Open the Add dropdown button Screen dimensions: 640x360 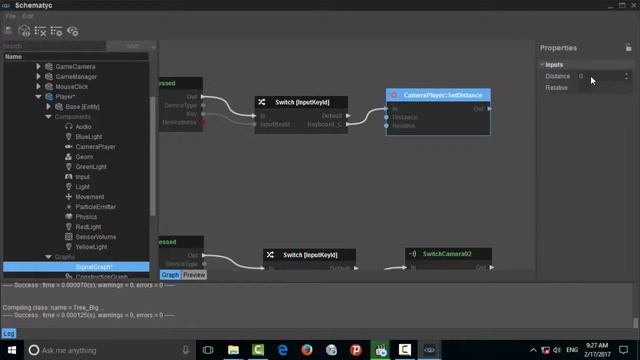point(131,46)
